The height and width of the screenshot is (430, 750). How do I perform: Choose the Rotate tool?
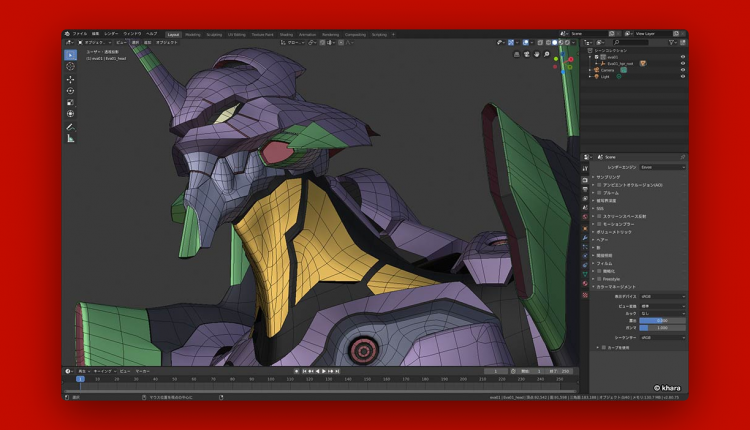(71, 91)
